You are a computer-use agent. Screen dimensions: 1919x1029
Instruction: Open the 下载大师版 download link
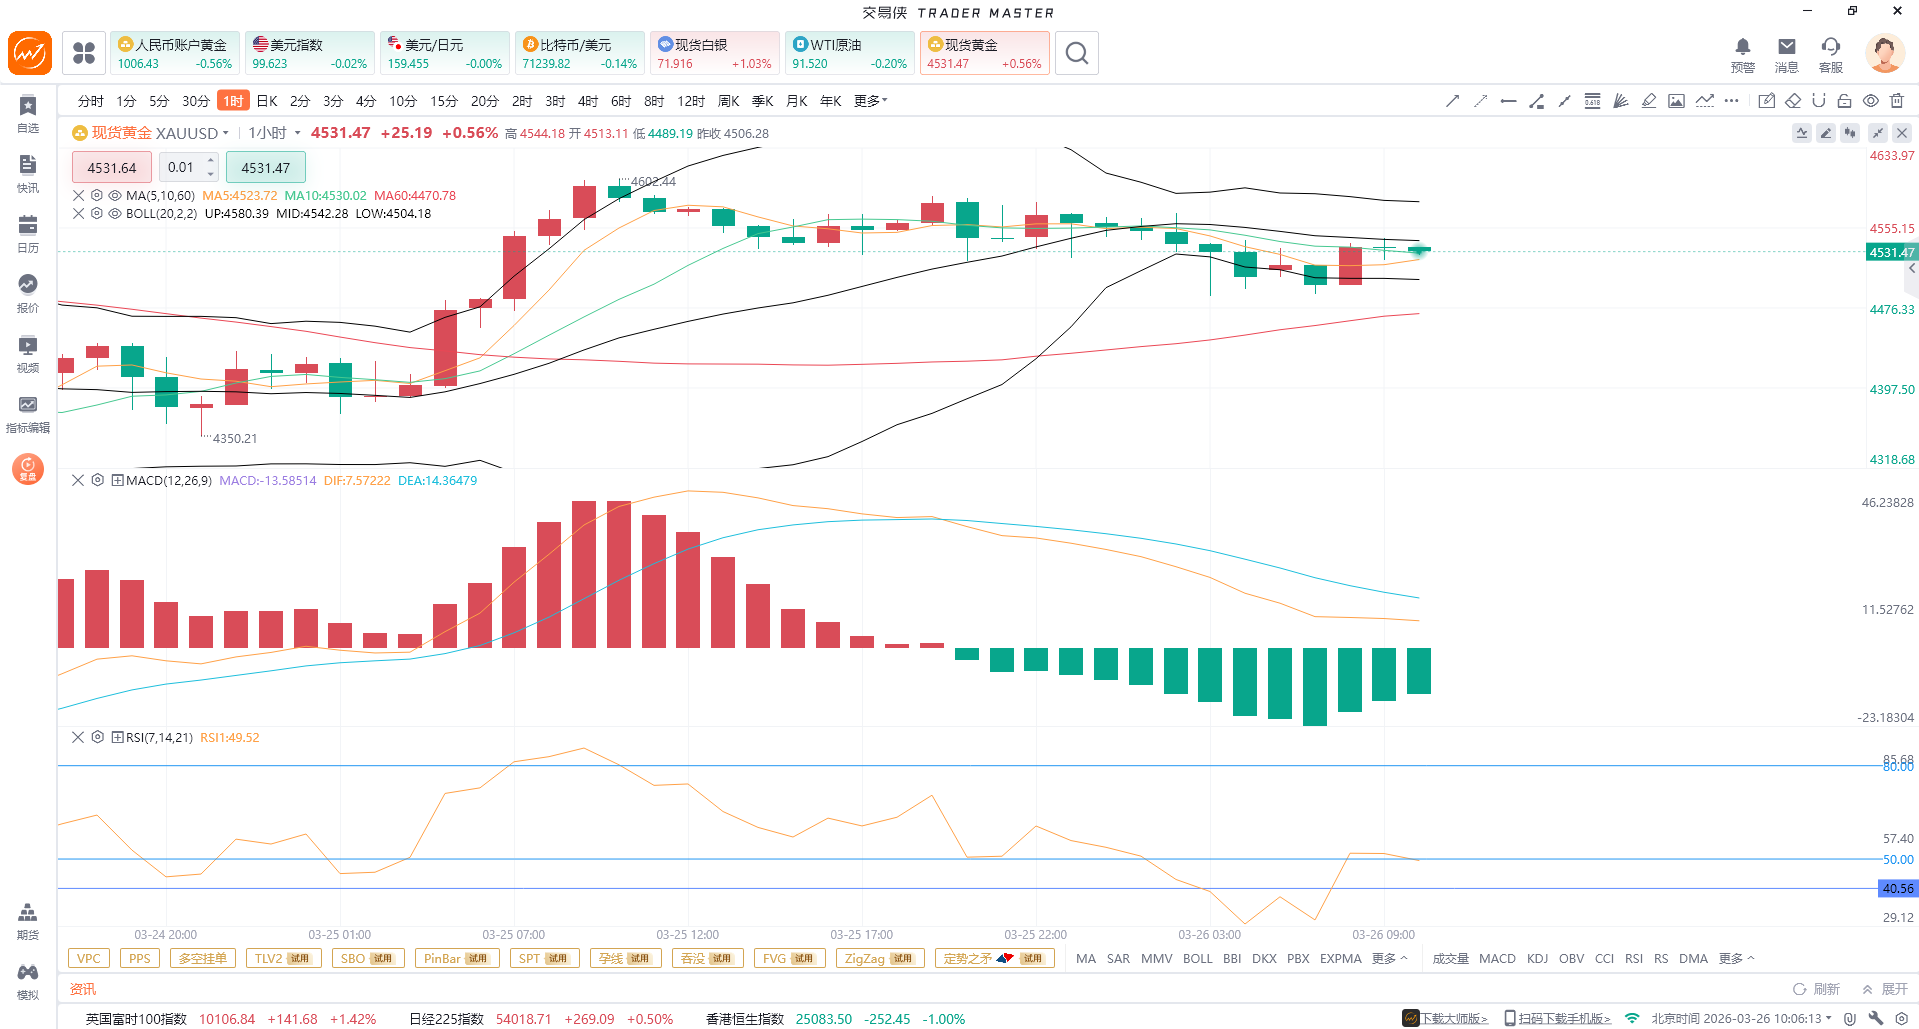tap(1445, 1018)
